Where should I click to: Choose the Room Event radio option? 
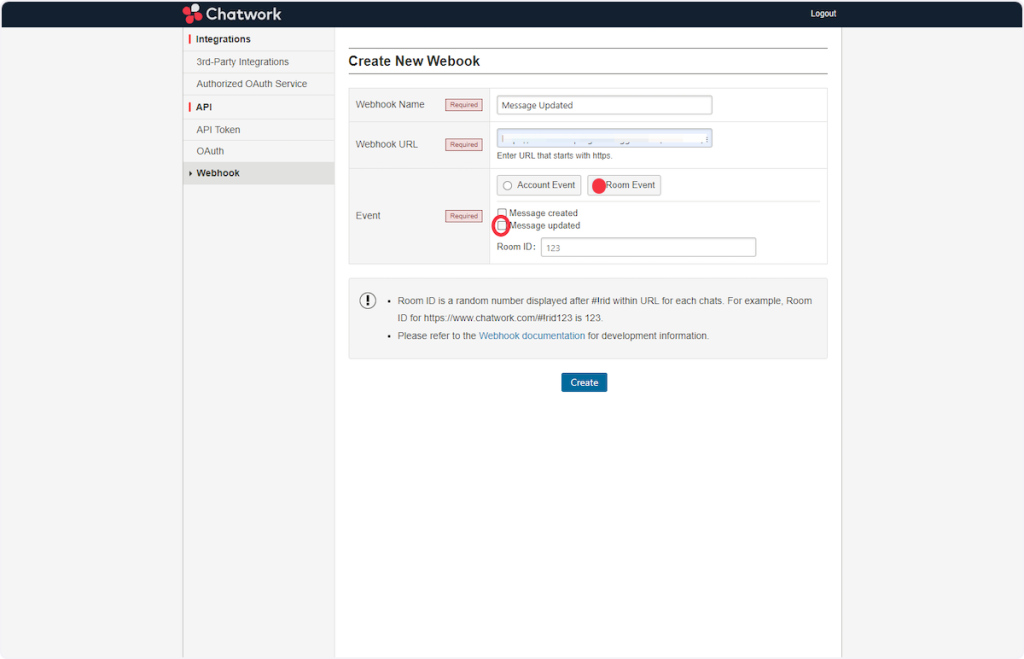599,186
